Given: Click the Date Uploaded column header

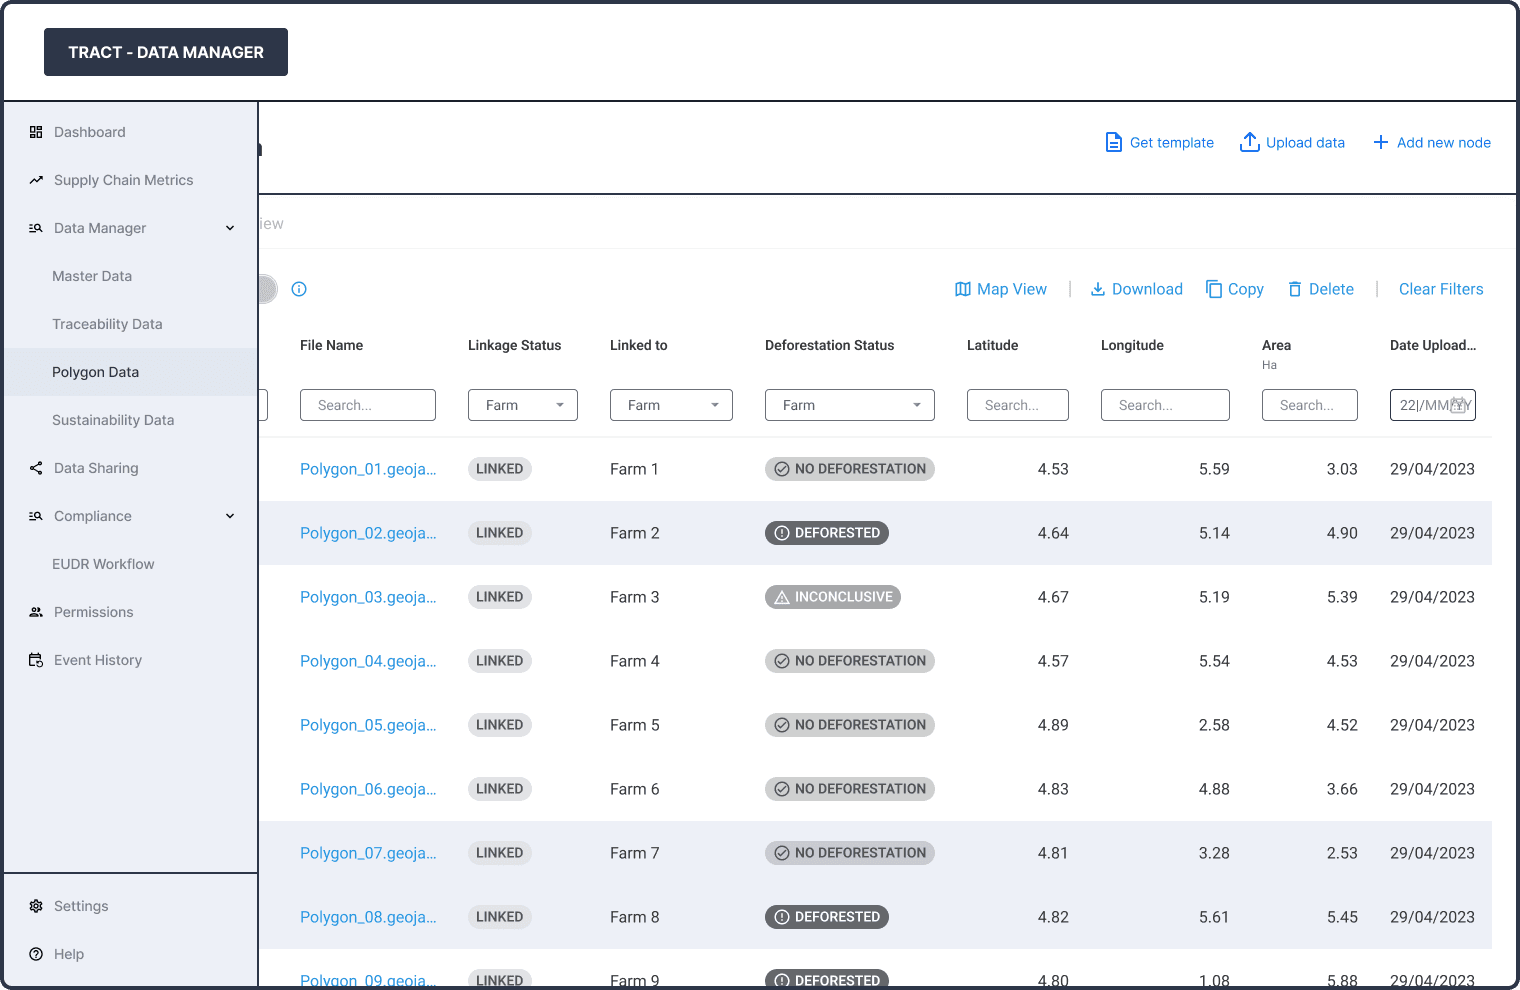Looking at the screenshot, I should (x=1433, y=345).
